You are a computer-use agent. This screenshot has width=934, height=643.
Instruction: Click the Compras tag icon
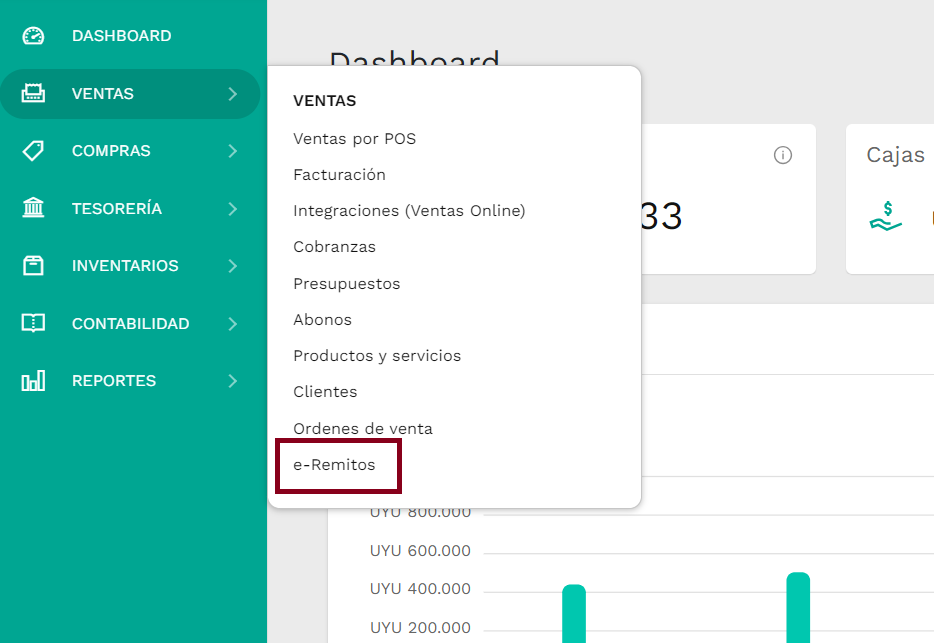(x=33, y=151)
